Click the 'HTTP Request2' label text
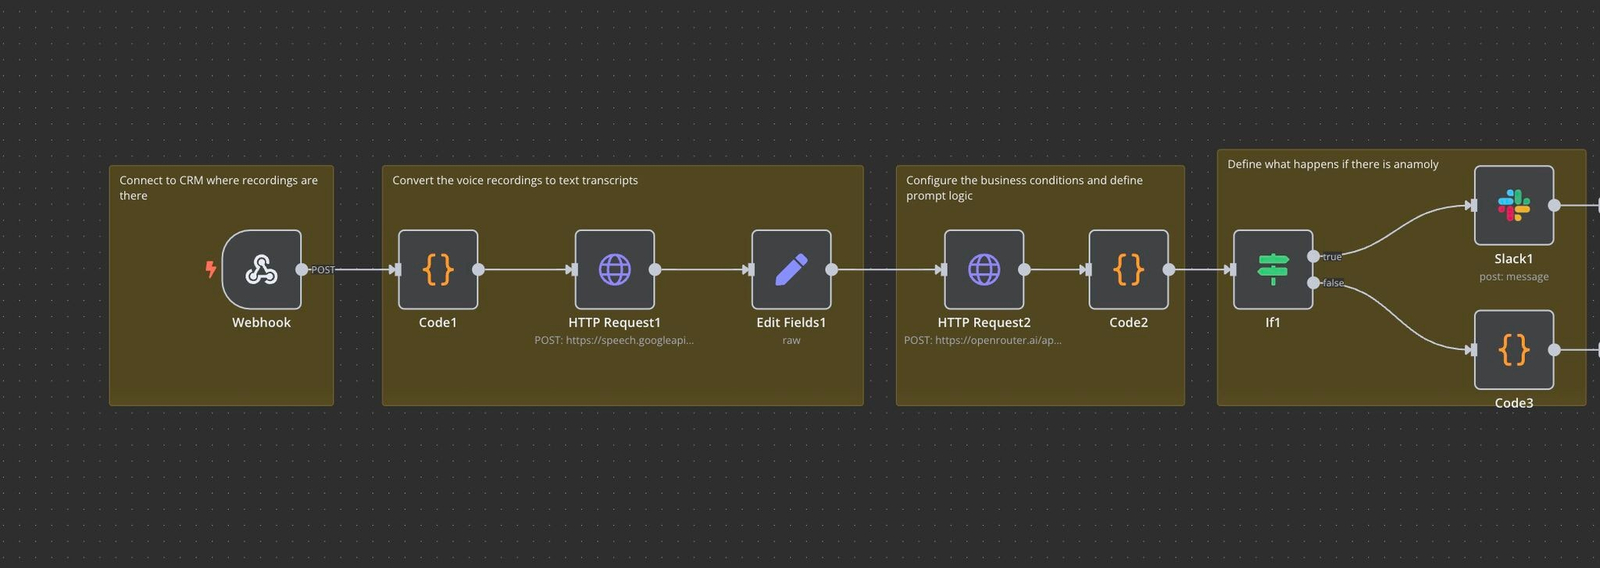Viewport: 1600px width, 568px height. [984, 322]
